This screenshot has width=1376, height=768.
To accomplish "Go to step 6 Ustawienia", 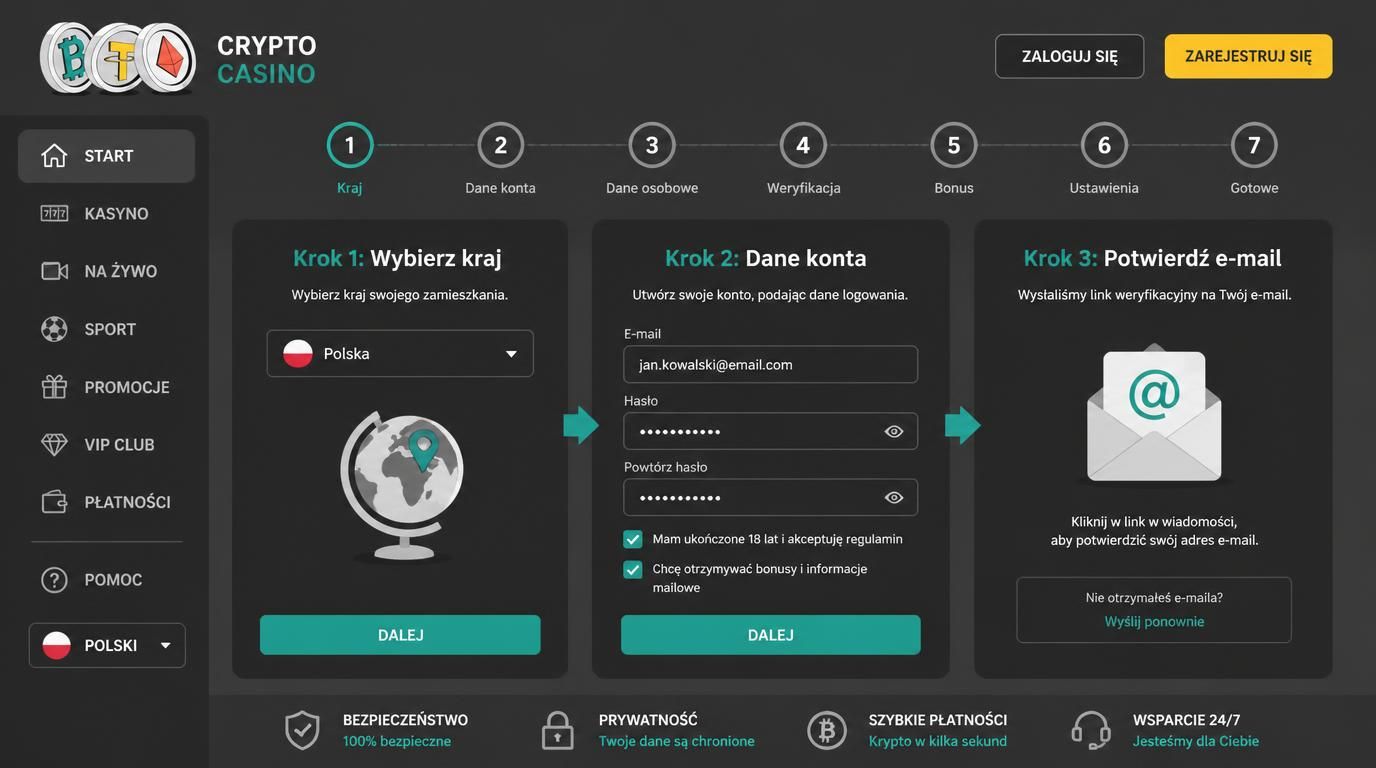I will click(1104, 145).
